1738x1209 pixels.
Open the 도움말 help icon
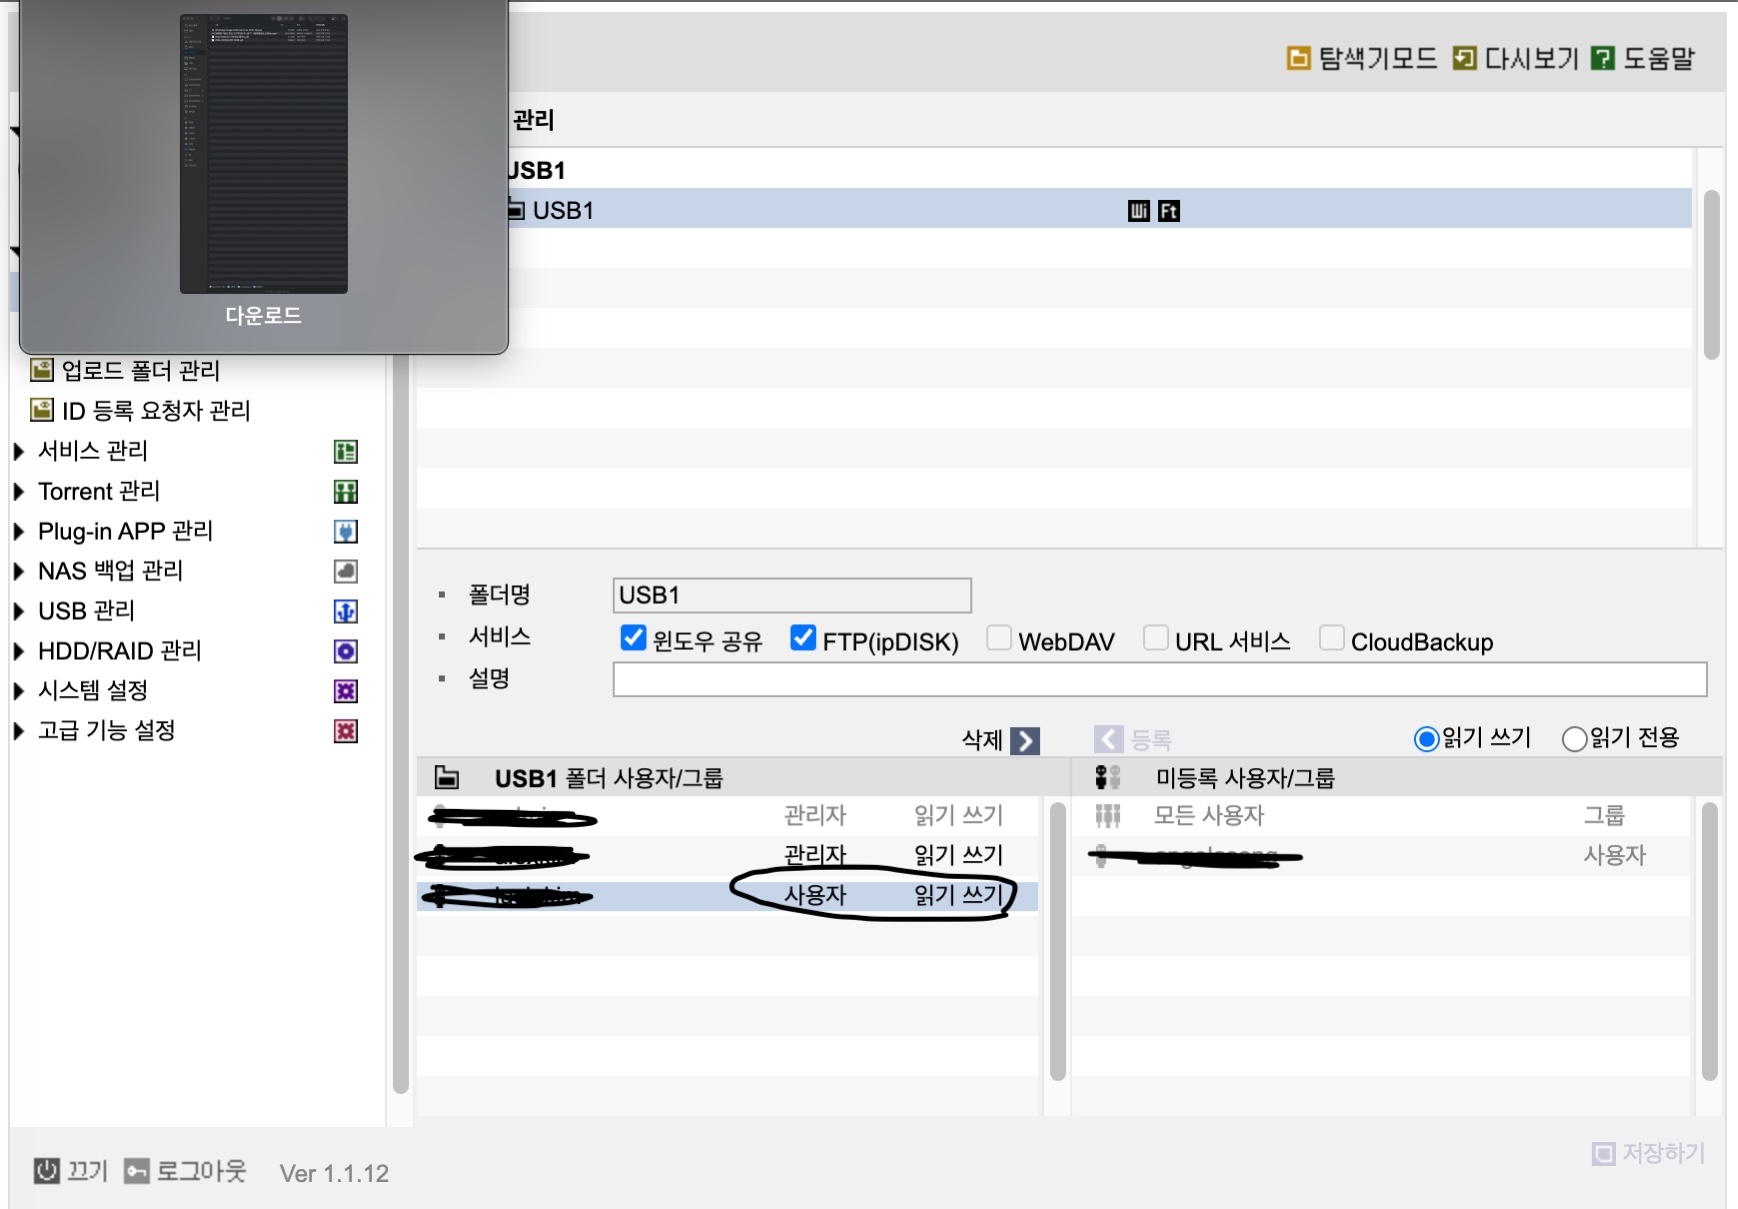[x=1603, y=58]
